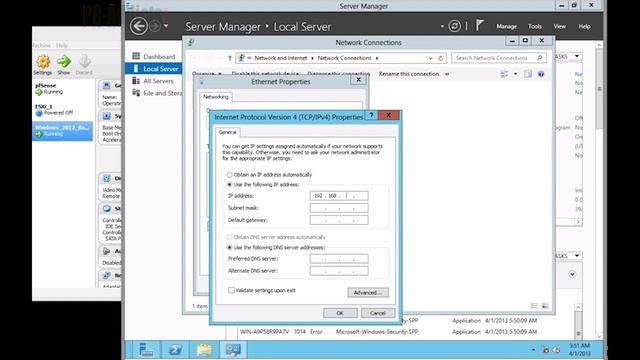The width and height of the screenshot is (640, 360).
Task: Click the search magnifier in Network Connections
Action: (540, 58)
